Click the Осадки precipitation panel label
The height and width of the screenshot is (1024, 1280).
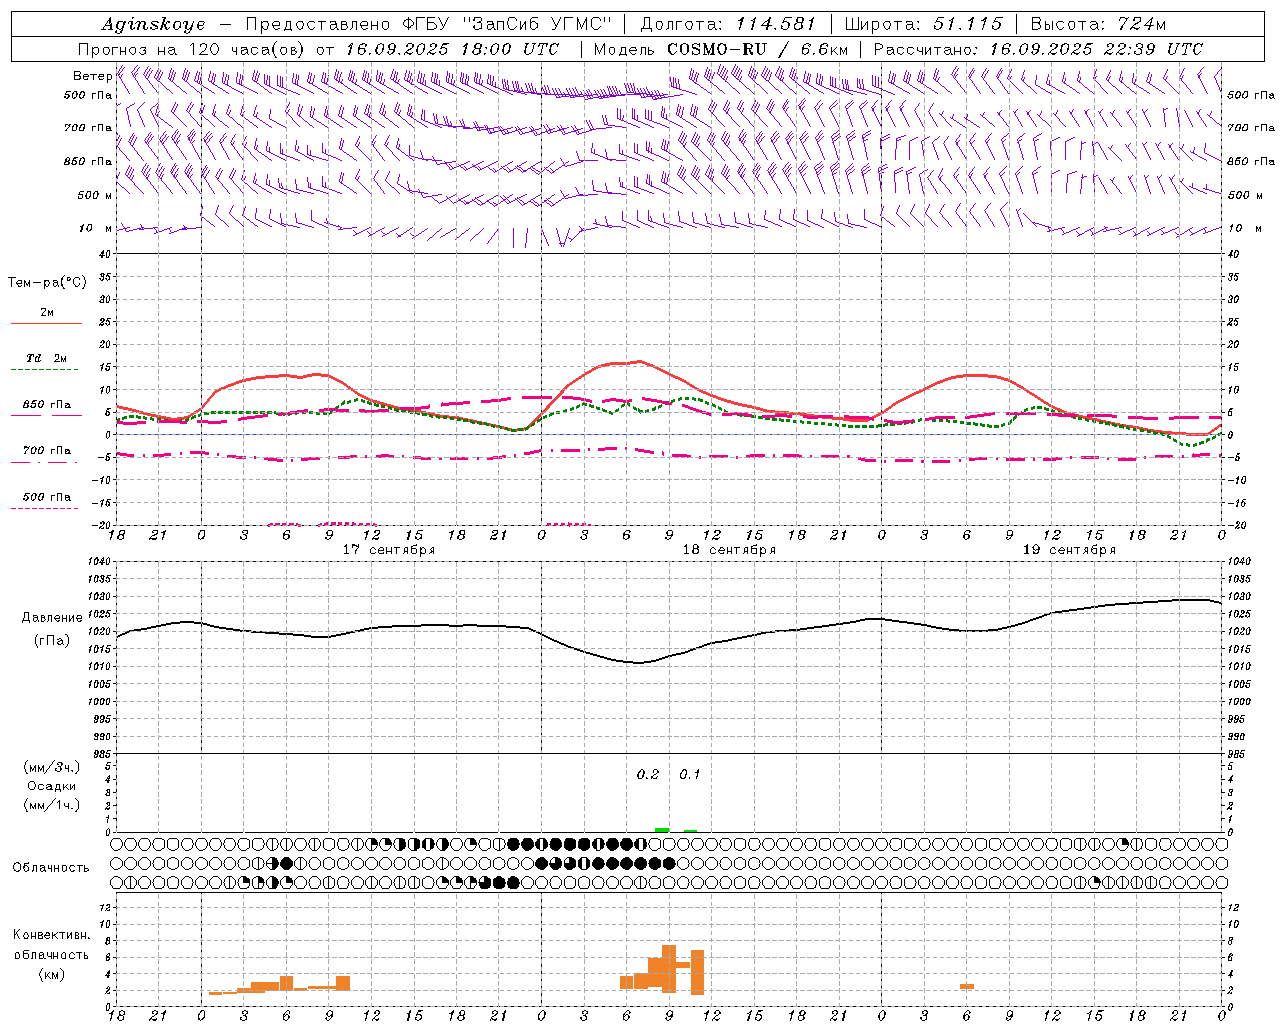51,786
